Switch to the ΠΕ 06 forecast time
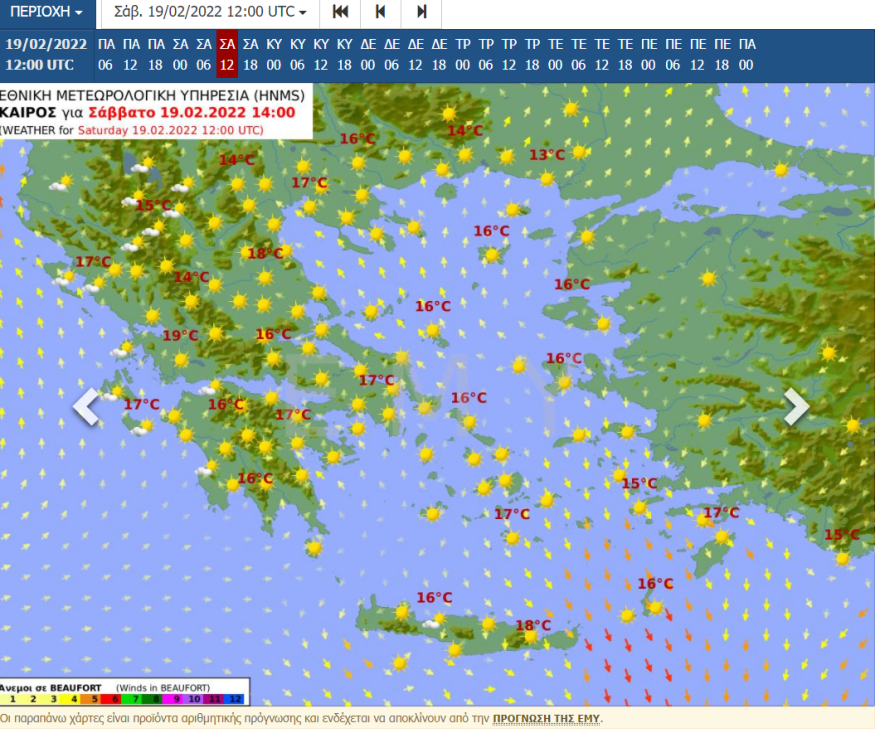This screenshot has width=880, height=733. 674,54
